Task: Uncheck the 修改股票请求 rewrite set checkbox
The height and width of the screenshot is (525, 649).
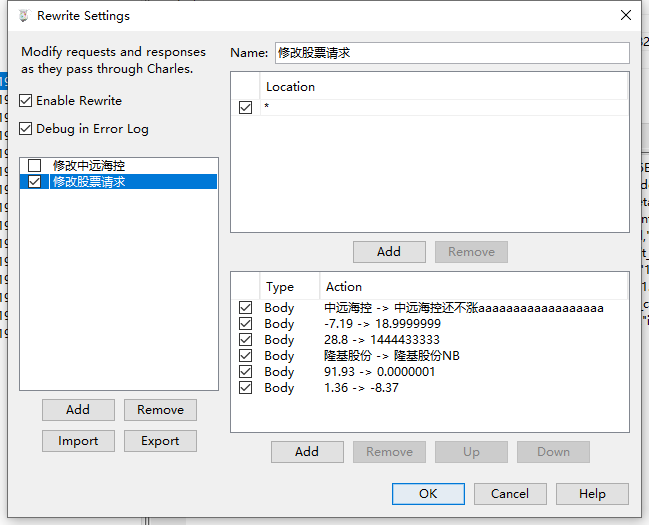Action: [x=34, y=181]
